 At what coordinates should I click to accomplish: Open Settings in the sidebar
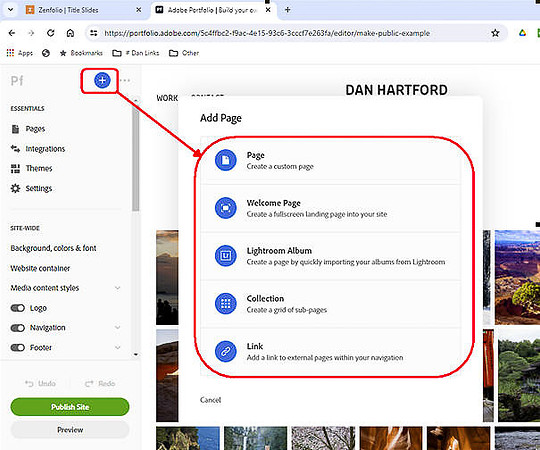click(39, 188)
